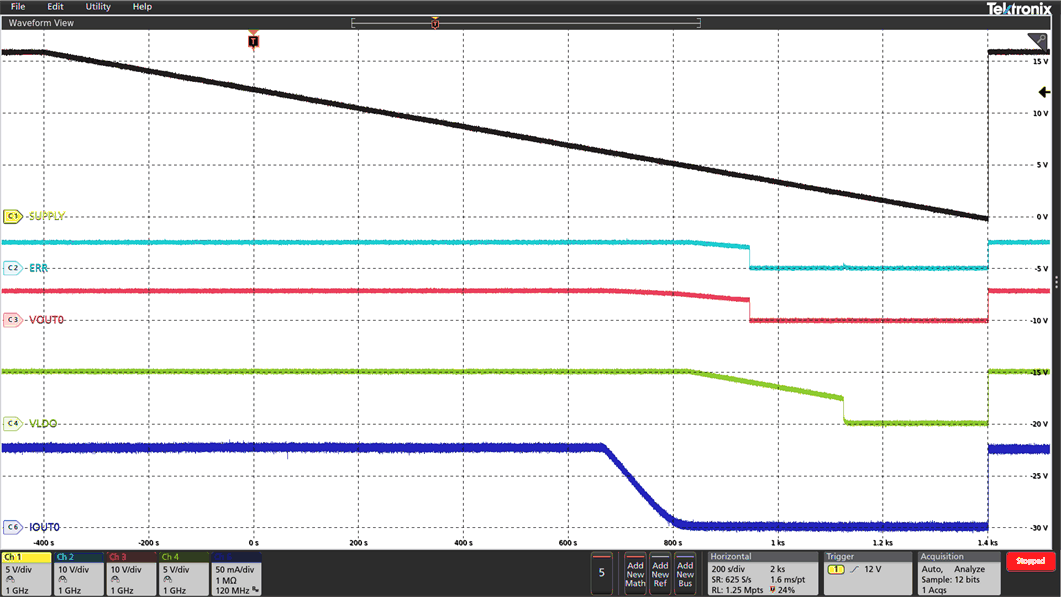
Task: Select the C2 ERR waveform handle
Action: pos(12,267)
